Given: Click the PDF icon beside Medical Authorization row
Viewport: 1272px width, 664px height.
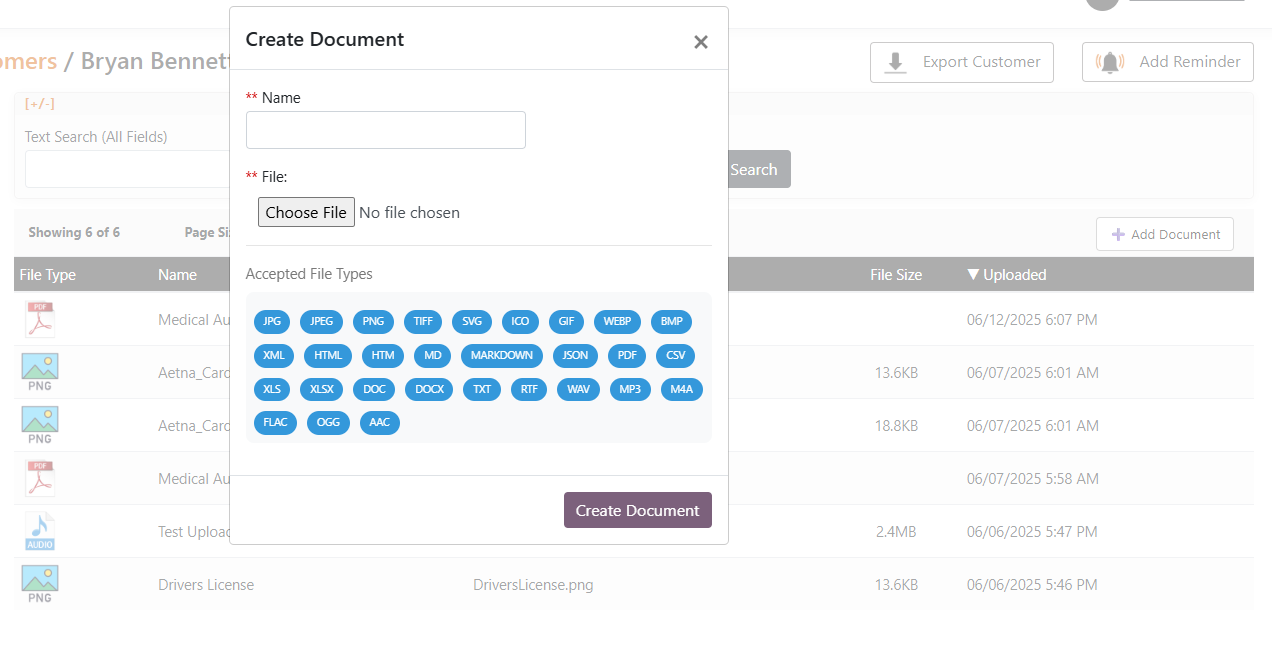Looking at the screenshot, I should click(39, 318).
